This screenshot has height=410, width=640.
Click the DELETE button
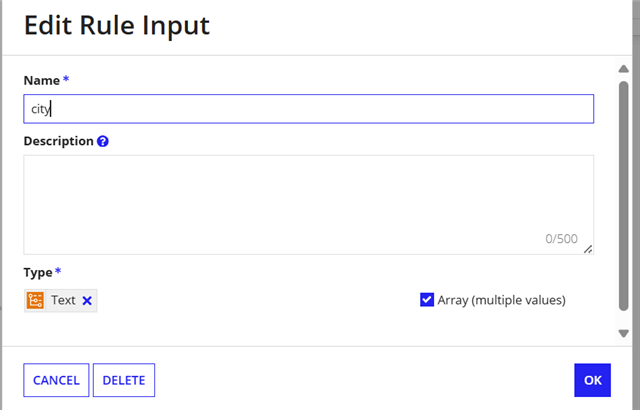(124, 380)
